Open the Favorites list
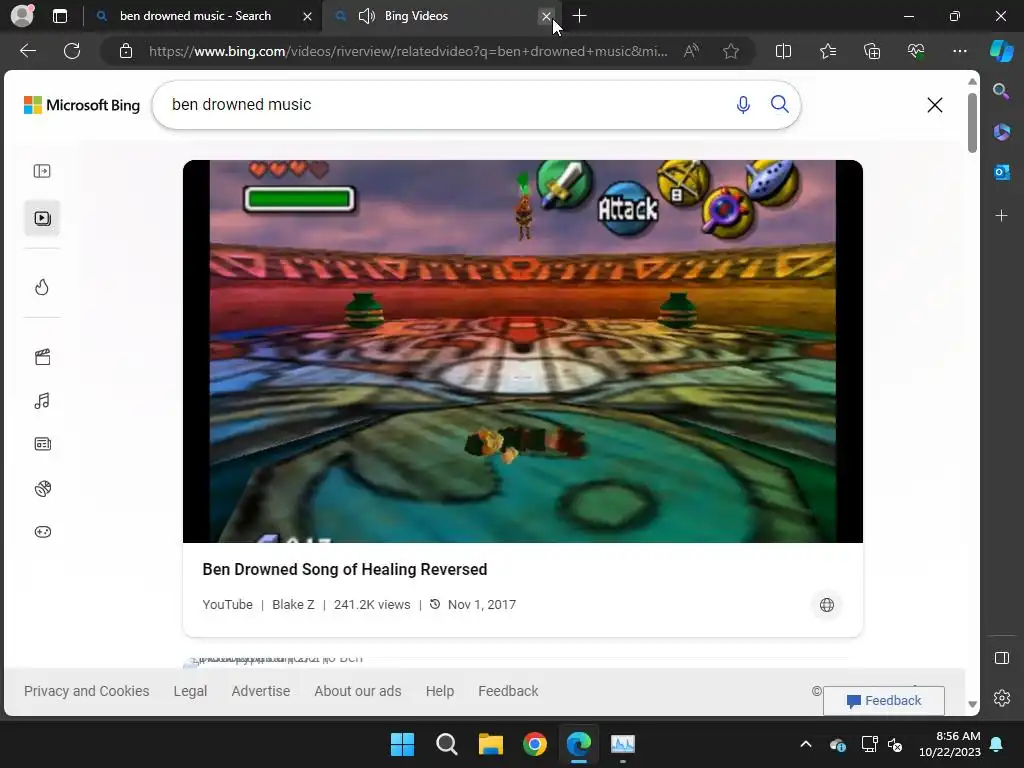The width and height of the screenshot is (1024, 768). 827,51
